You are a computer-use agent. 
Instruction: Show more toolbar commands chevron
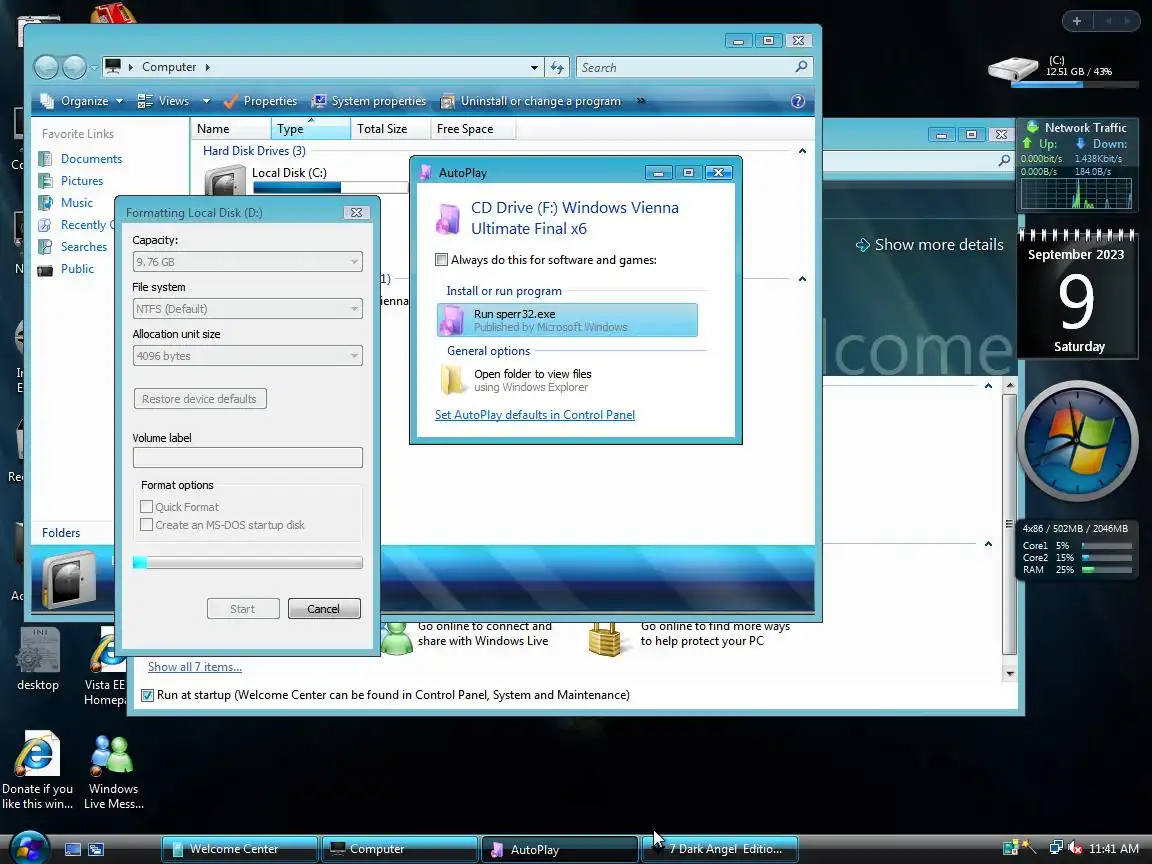641,101
